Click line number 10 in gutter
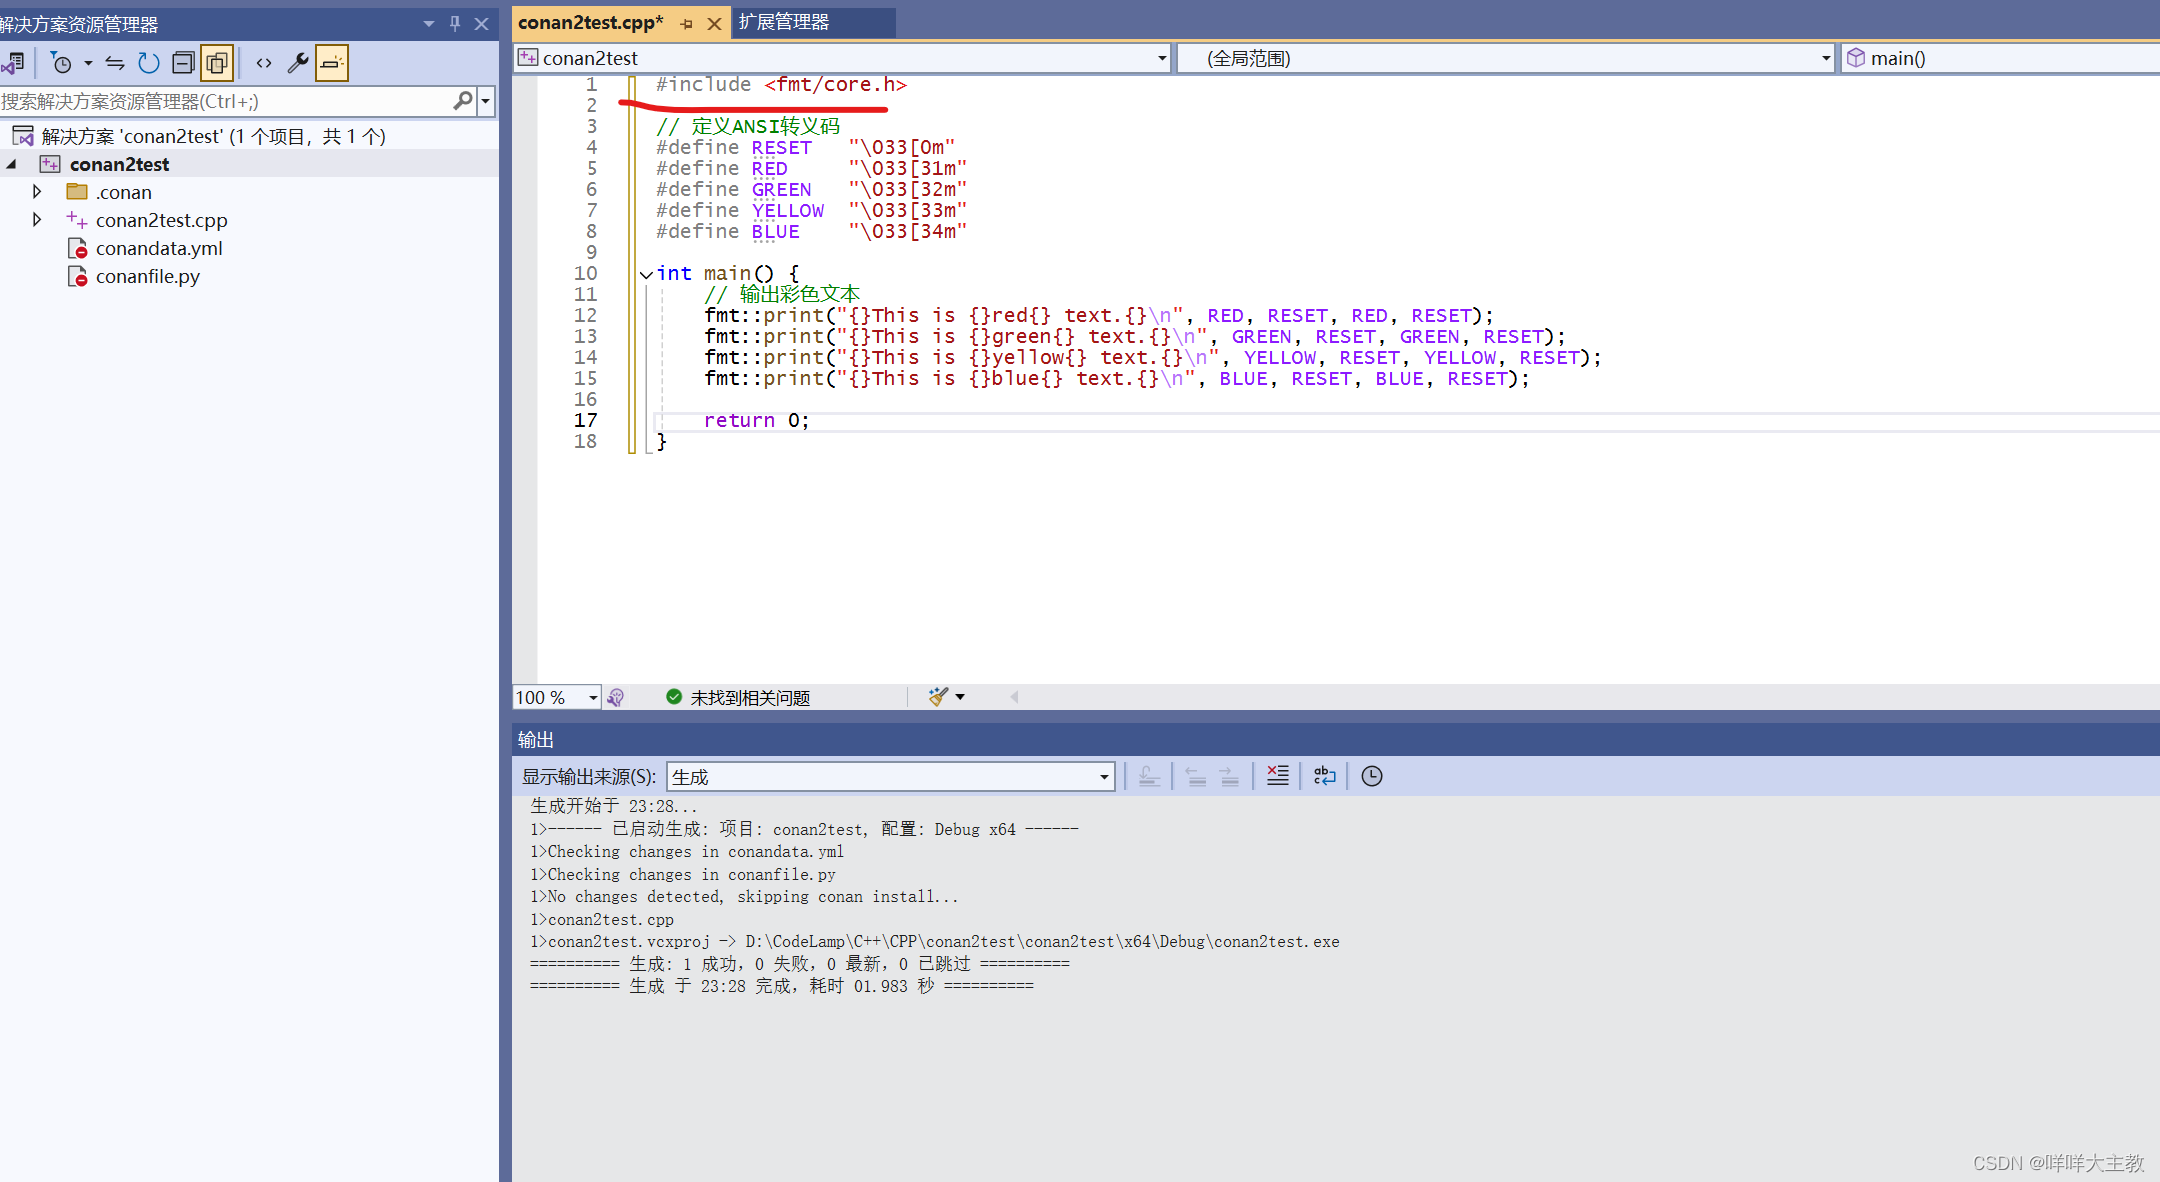This screenshot has height=1182, width=2160. pos(585,274)
